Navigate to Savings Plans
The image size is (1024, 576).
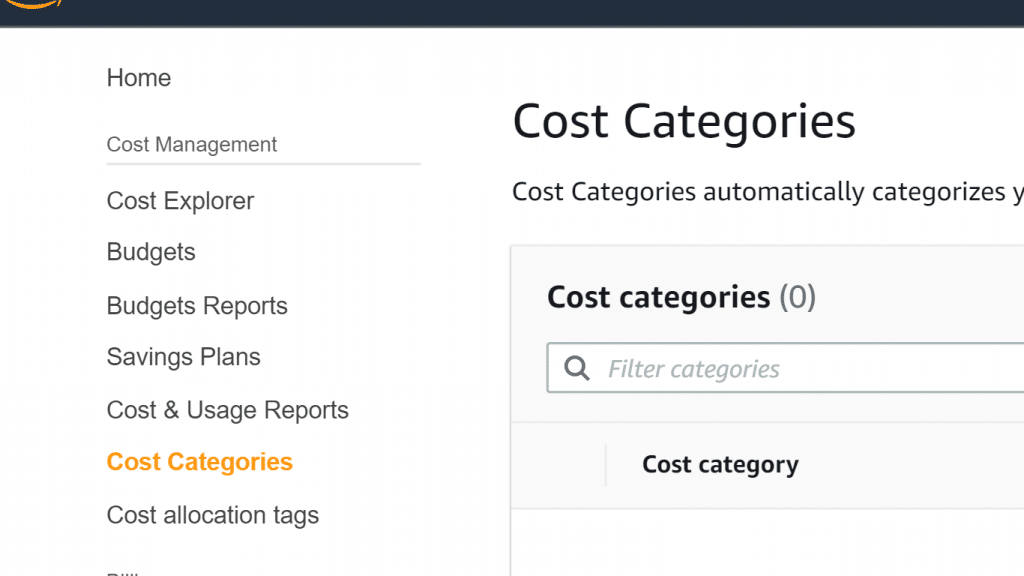click(x=184, y=357)
